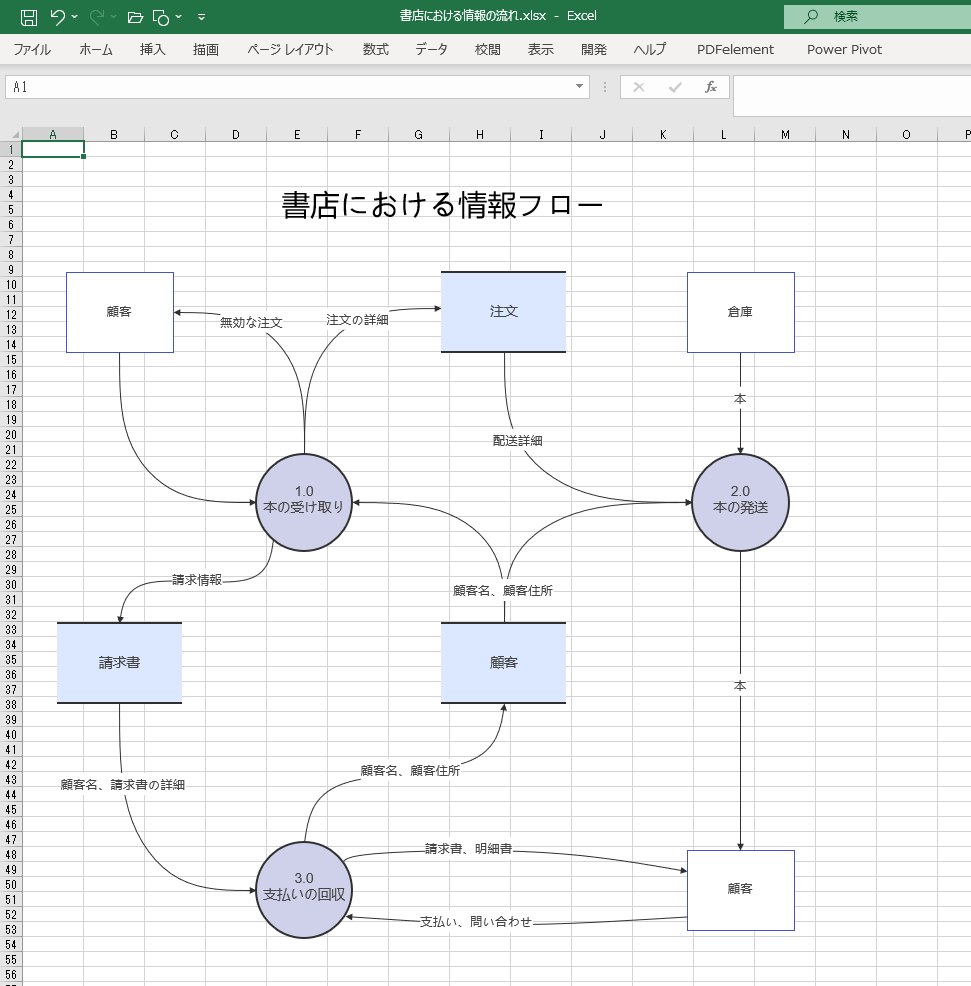Click the 検索 search box
Viewport: 971px width, 986px height.
pos(877,16)
